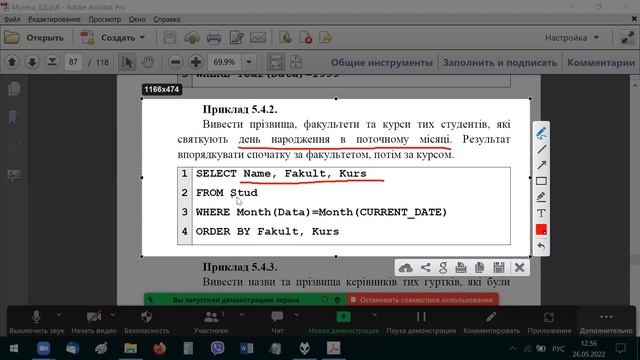
Task: Start Новая демонстрация in Zoom
Action: click(344, 322)
